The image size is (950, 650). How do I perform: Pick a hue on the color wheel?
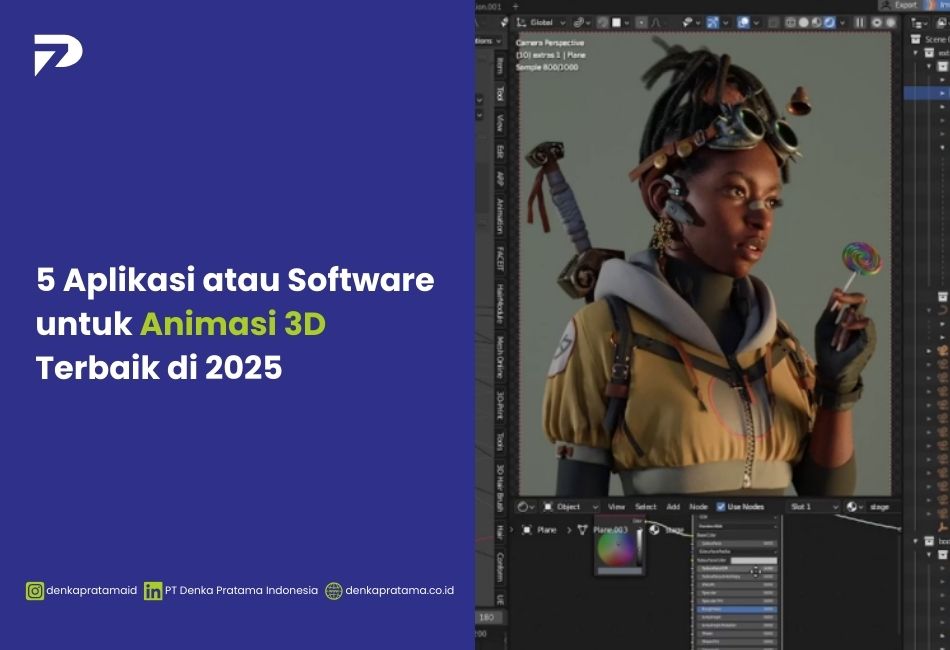[614, 549]
